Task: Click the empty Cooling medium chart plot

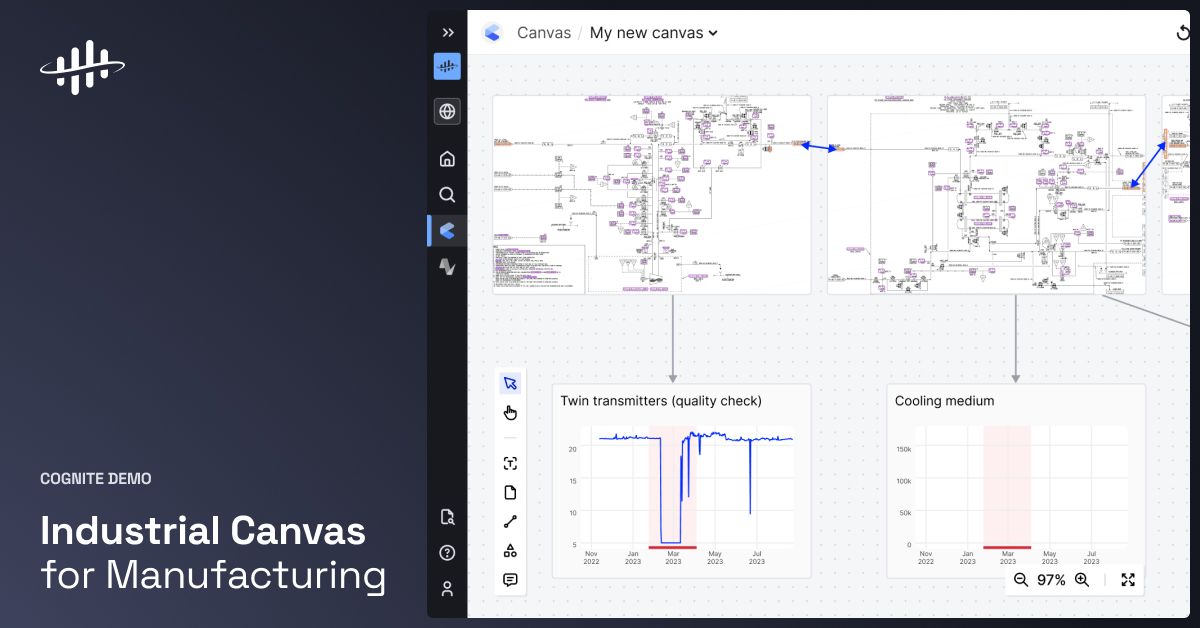Action: coord(1021,487)
